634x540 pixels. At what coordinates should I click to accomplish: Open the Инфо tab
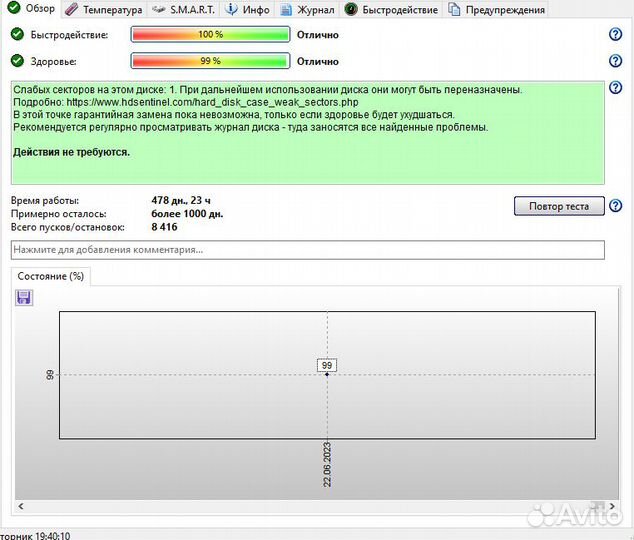tap(247, 10)
